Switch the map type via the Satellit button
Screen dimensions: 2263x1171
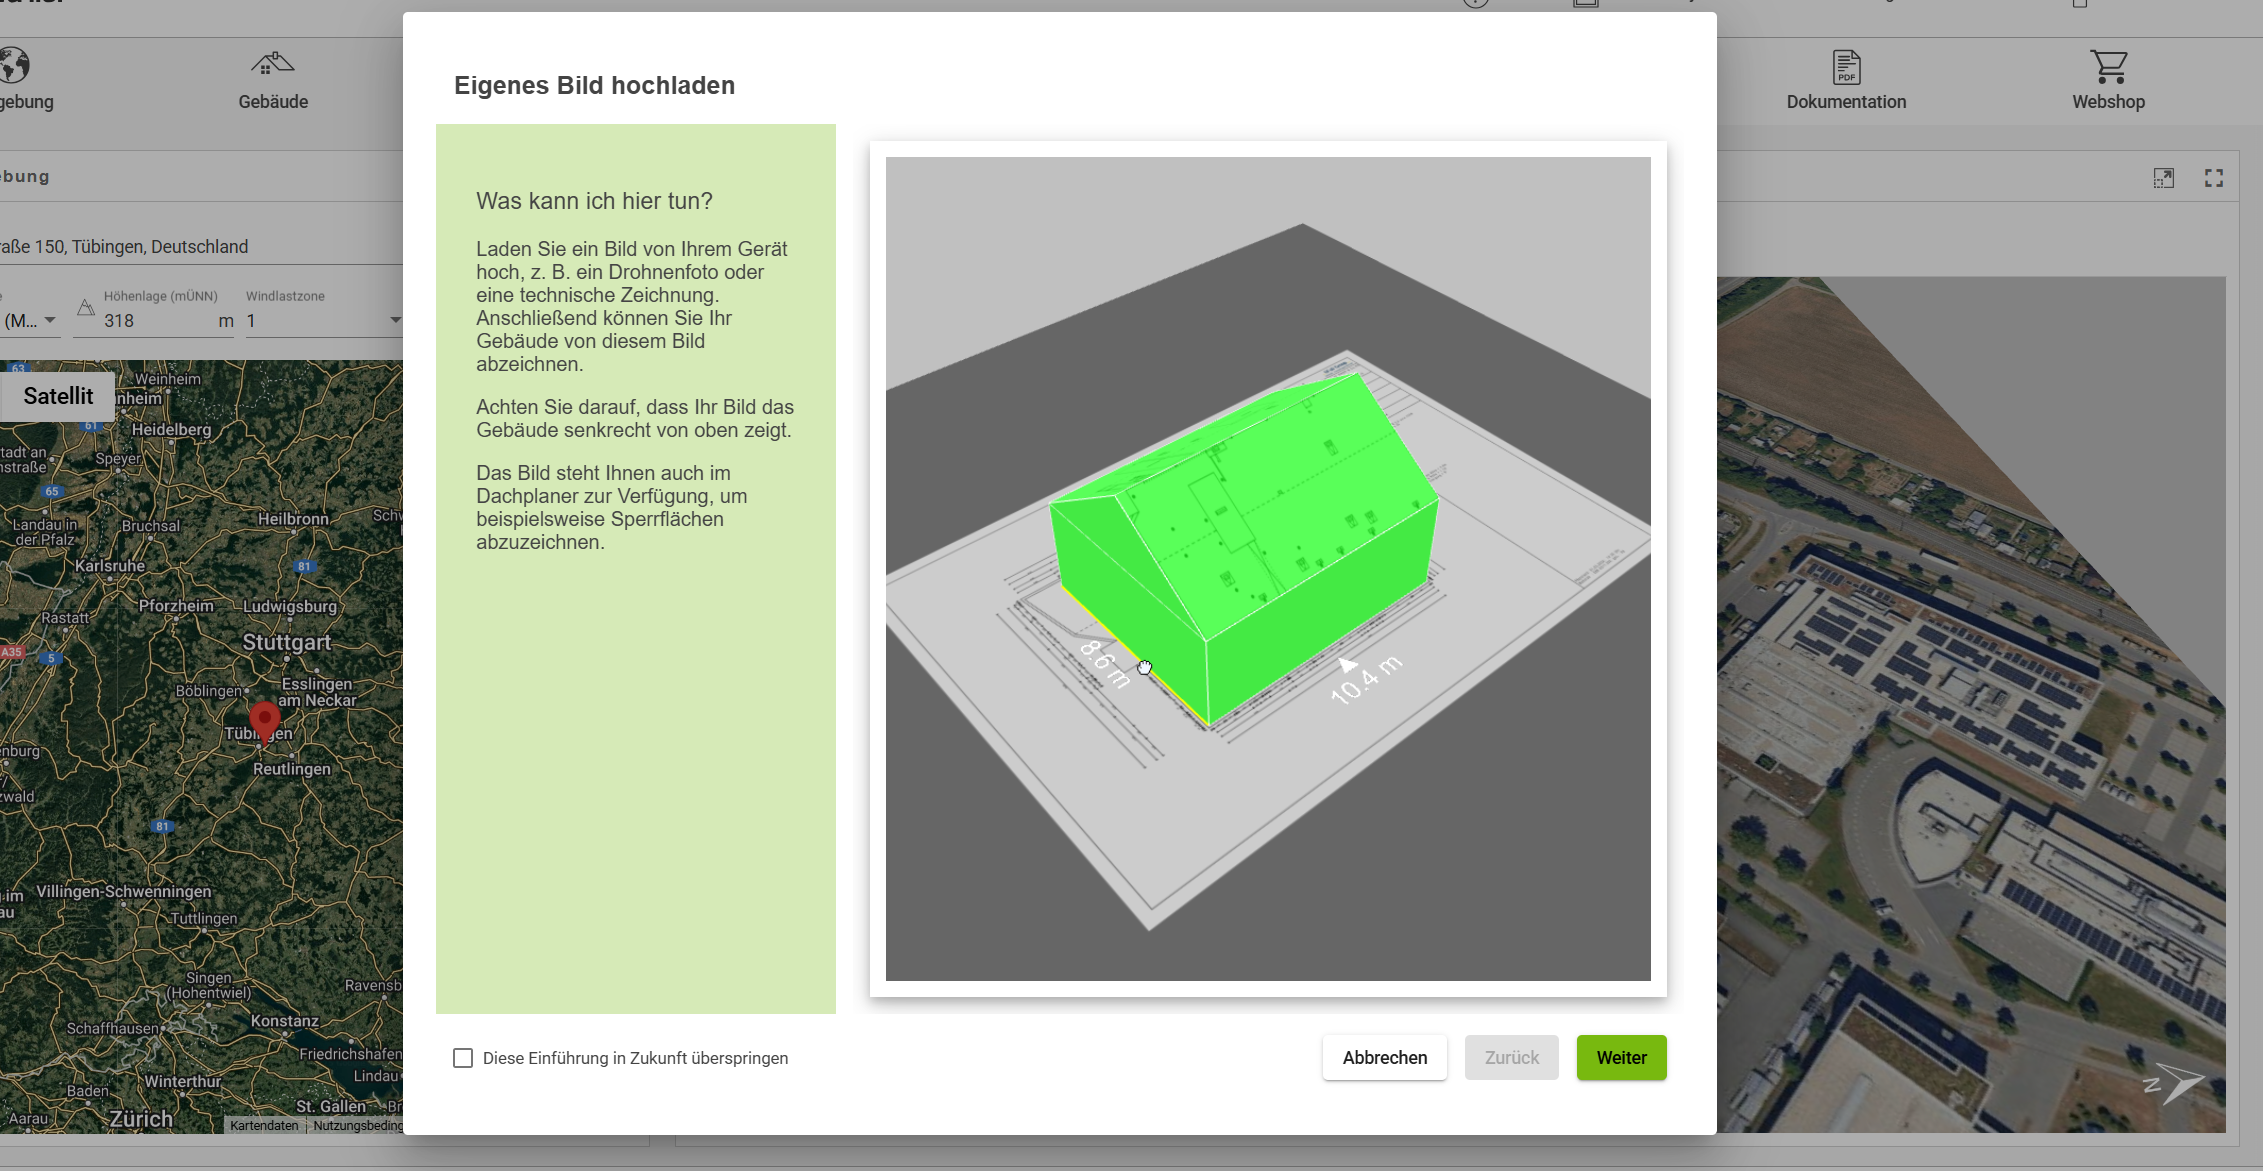(58, 396)
